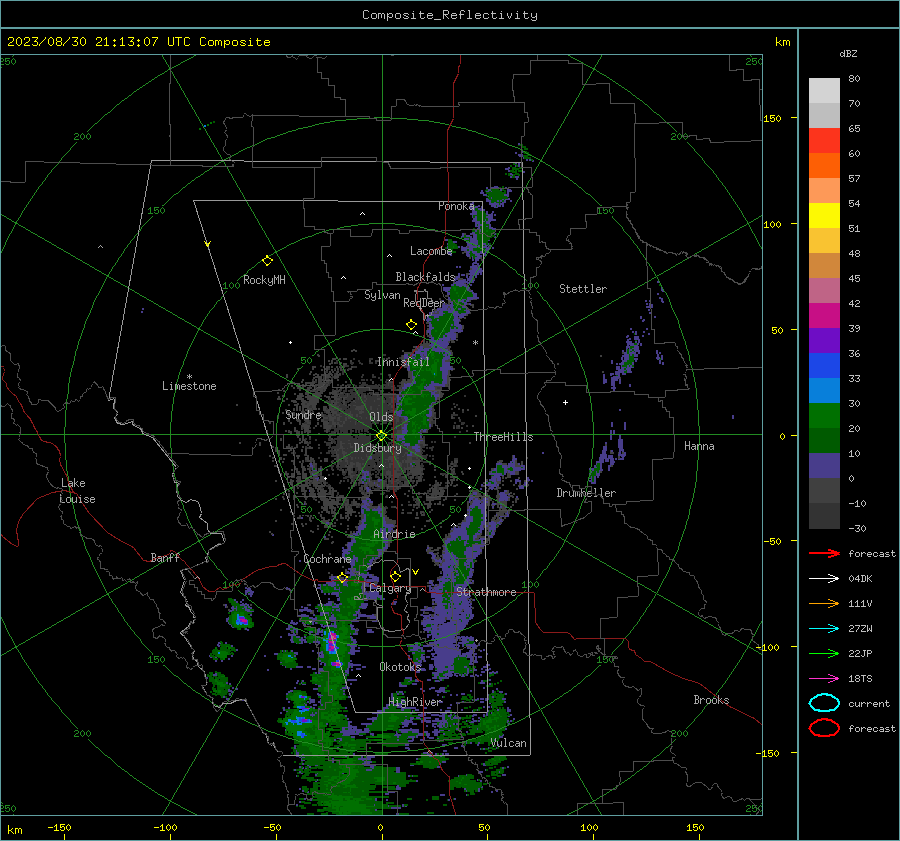Click the dBZ legend heading
Viewport: 900px width, 841px height.
click(x=848, y=54)
